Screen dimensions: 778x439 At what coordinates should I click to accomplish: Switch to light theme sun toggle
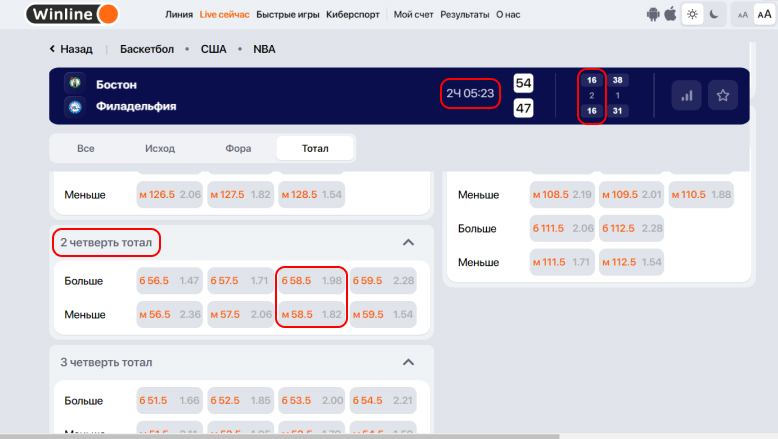click(x=693, y=15)
